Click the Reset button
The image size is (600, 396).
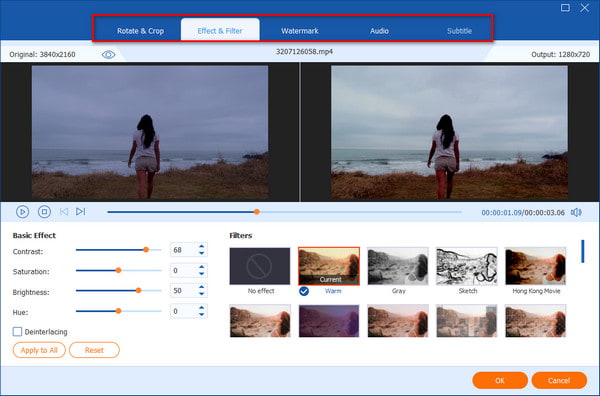pyautogui.click(x=94, y=350)
